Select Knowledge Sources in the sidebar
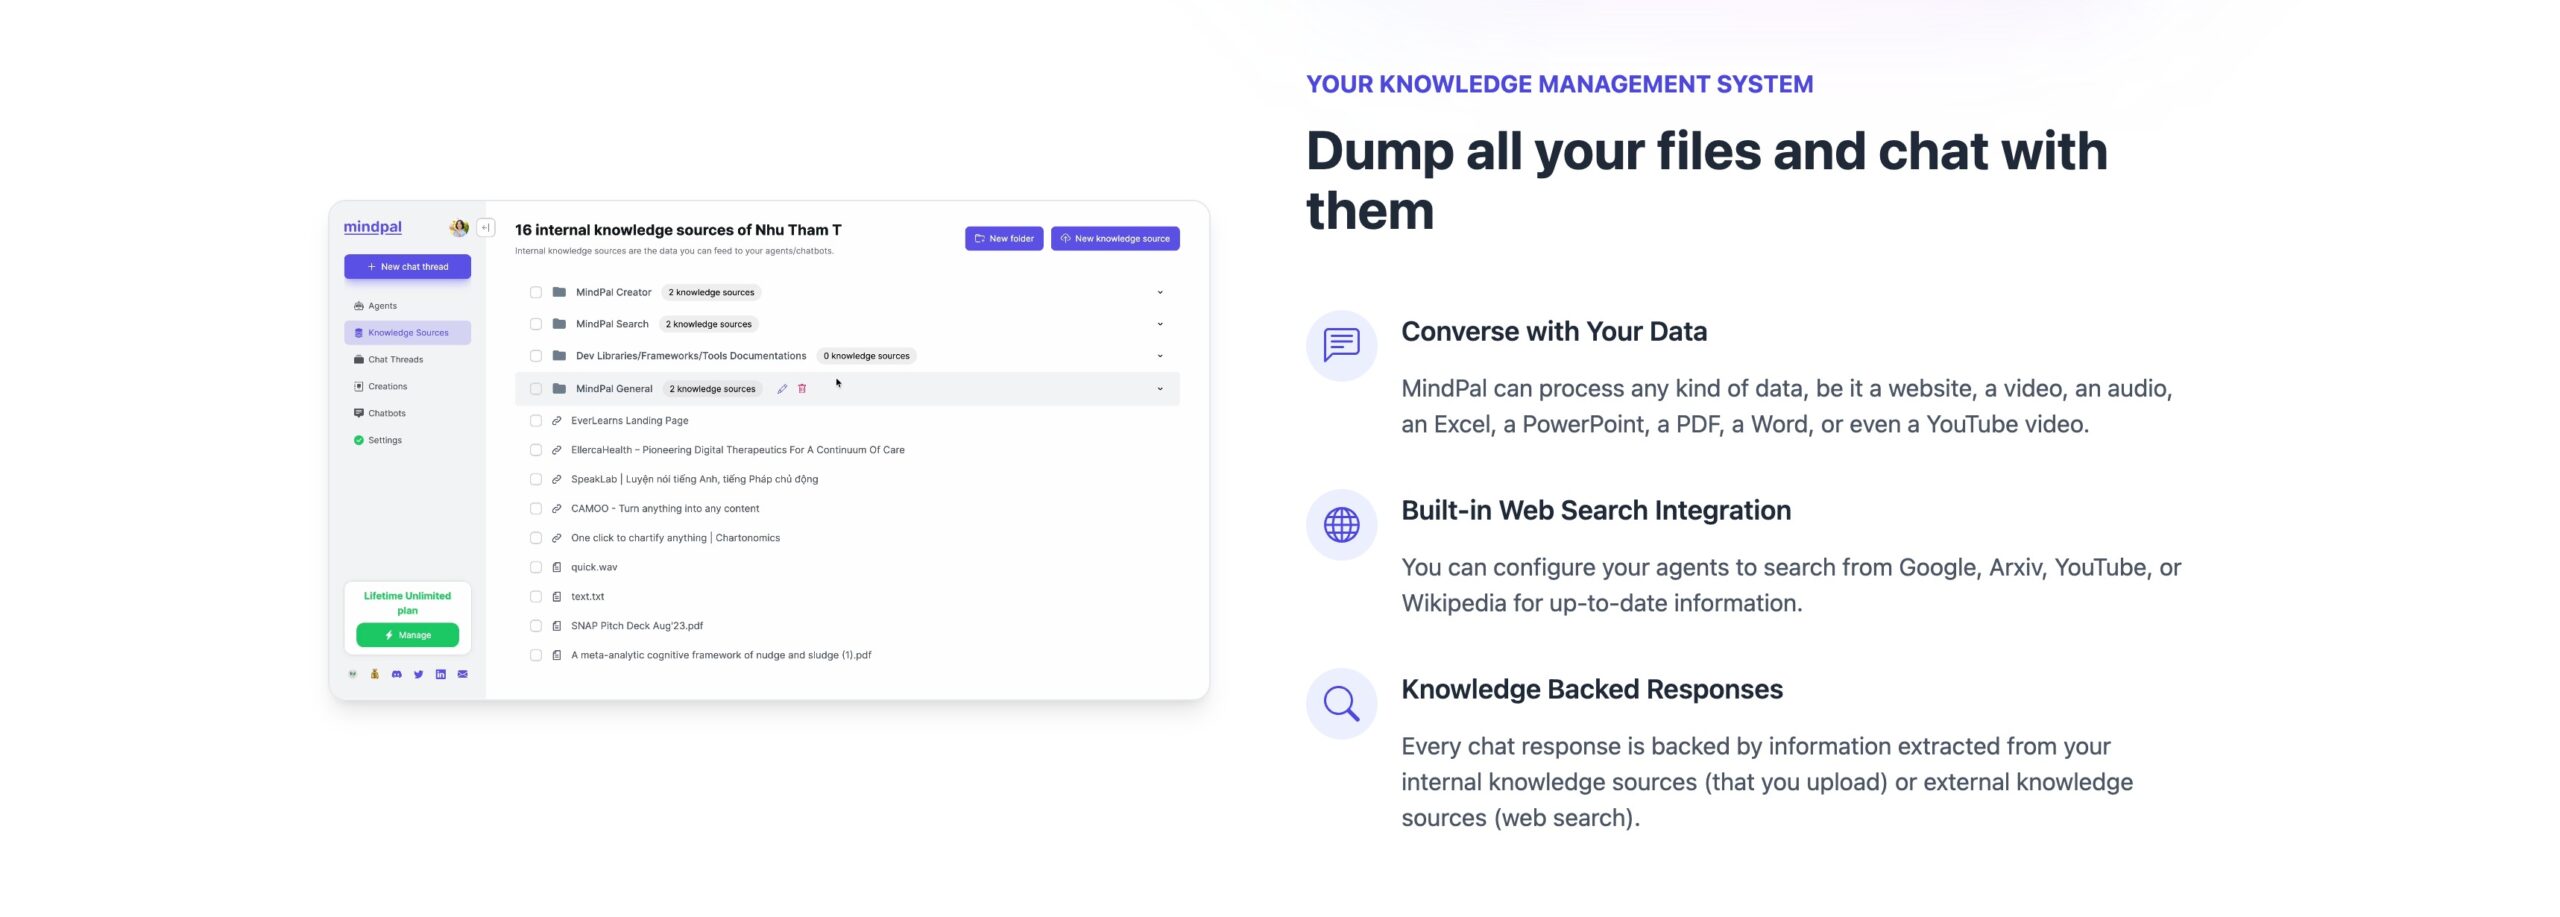 click(407, 333)
